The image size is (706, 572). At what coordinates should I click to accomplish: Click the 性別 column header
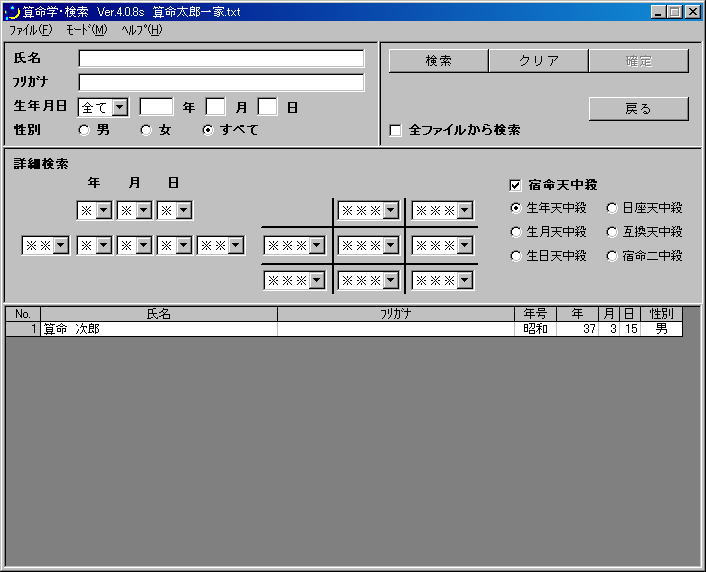pyautogui.click(x=661, y=314)
